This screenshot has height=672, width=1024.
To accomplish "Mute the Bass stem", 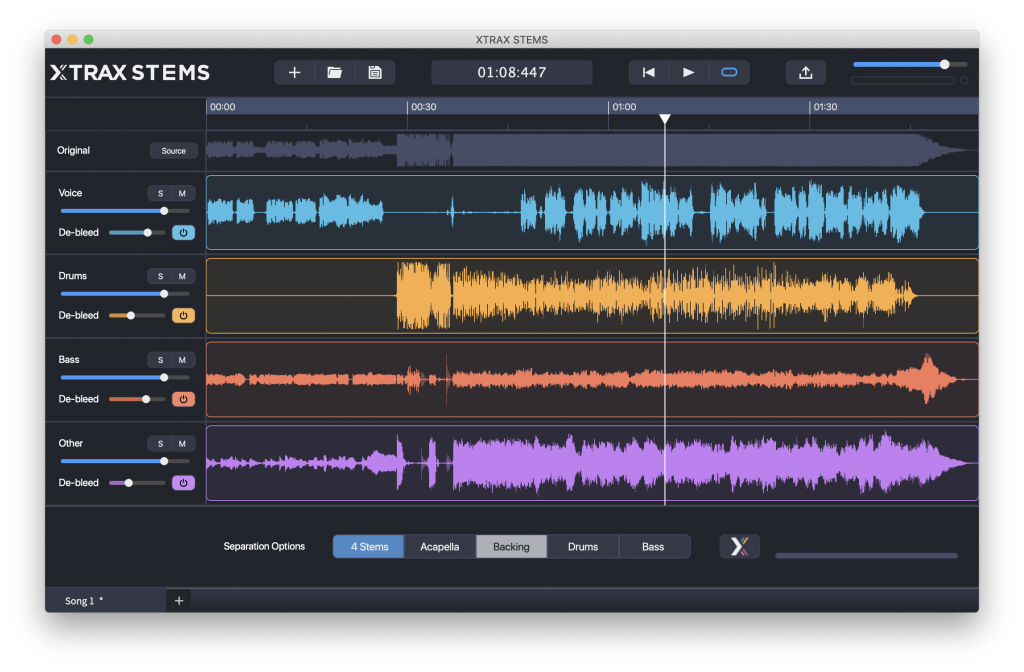I will point(182,360).
